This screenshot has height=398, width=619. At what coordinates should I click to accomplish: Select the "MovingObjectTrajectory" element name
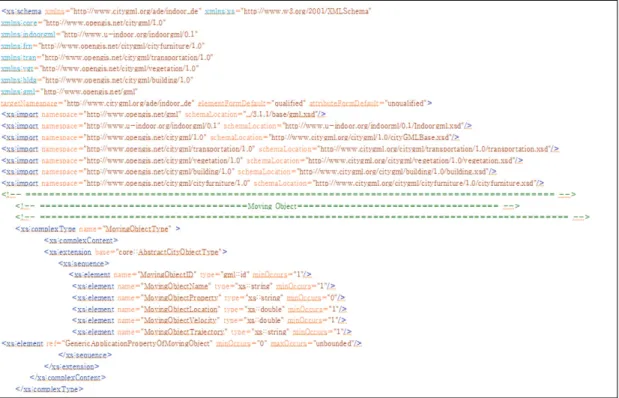[x=185, y=332]
